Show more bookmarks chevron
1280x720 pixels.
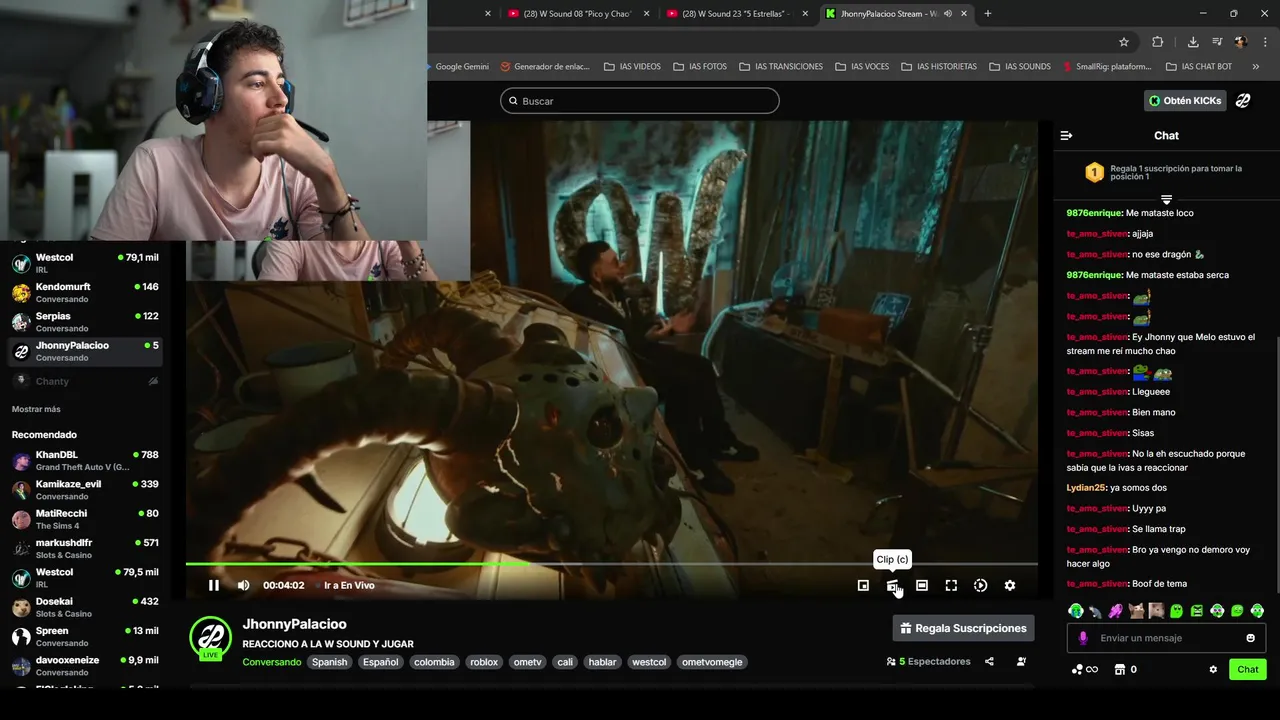[1256, 67]
